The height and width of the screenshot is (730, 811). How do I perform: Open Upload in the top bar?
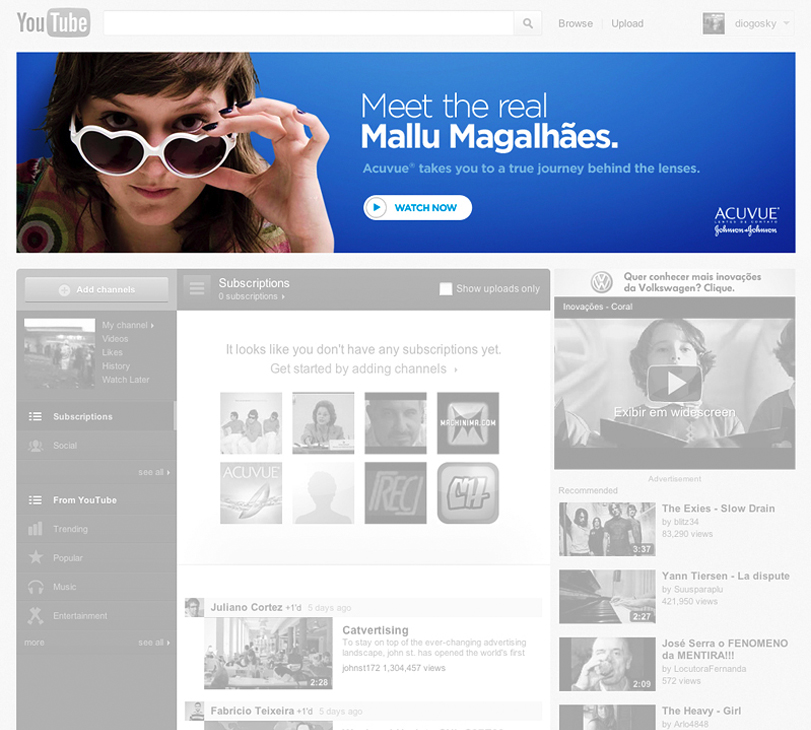tap(627, 23)
